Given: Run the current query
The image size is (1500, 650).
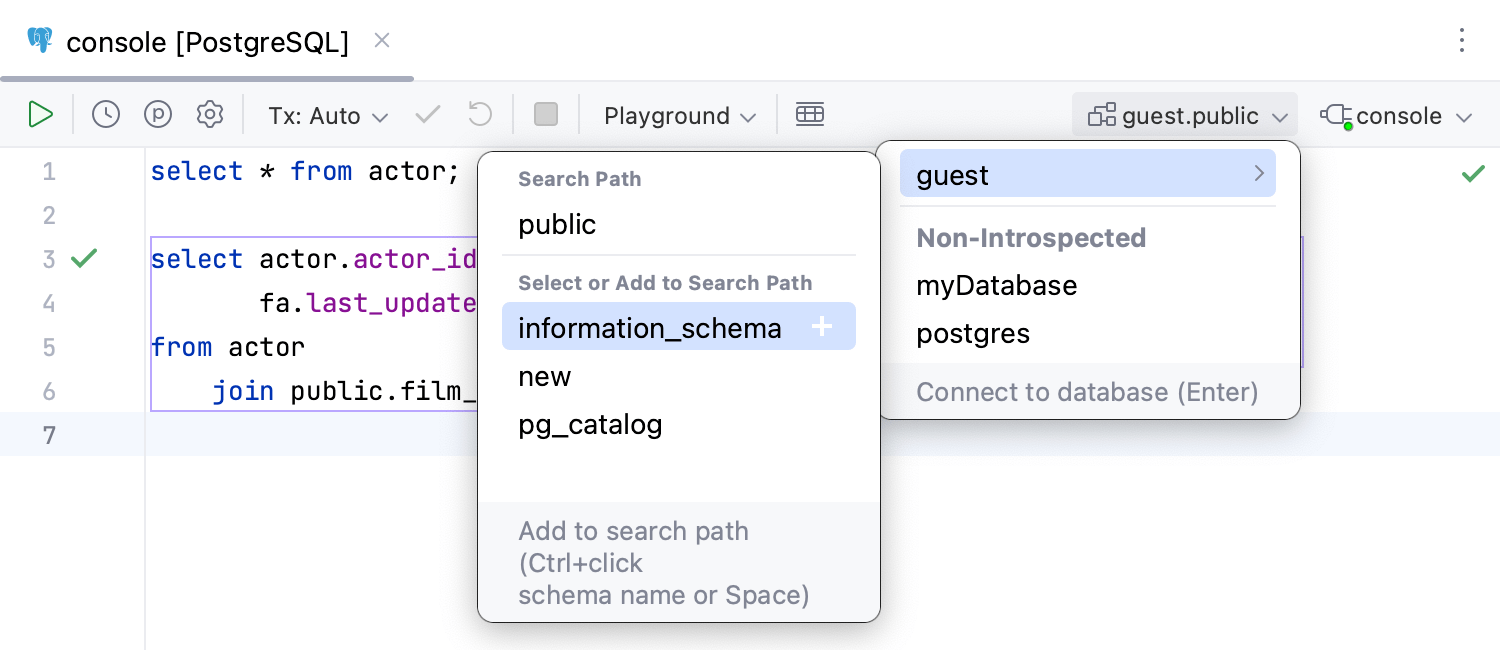Looking at the screenshot, I should (41, 114).
